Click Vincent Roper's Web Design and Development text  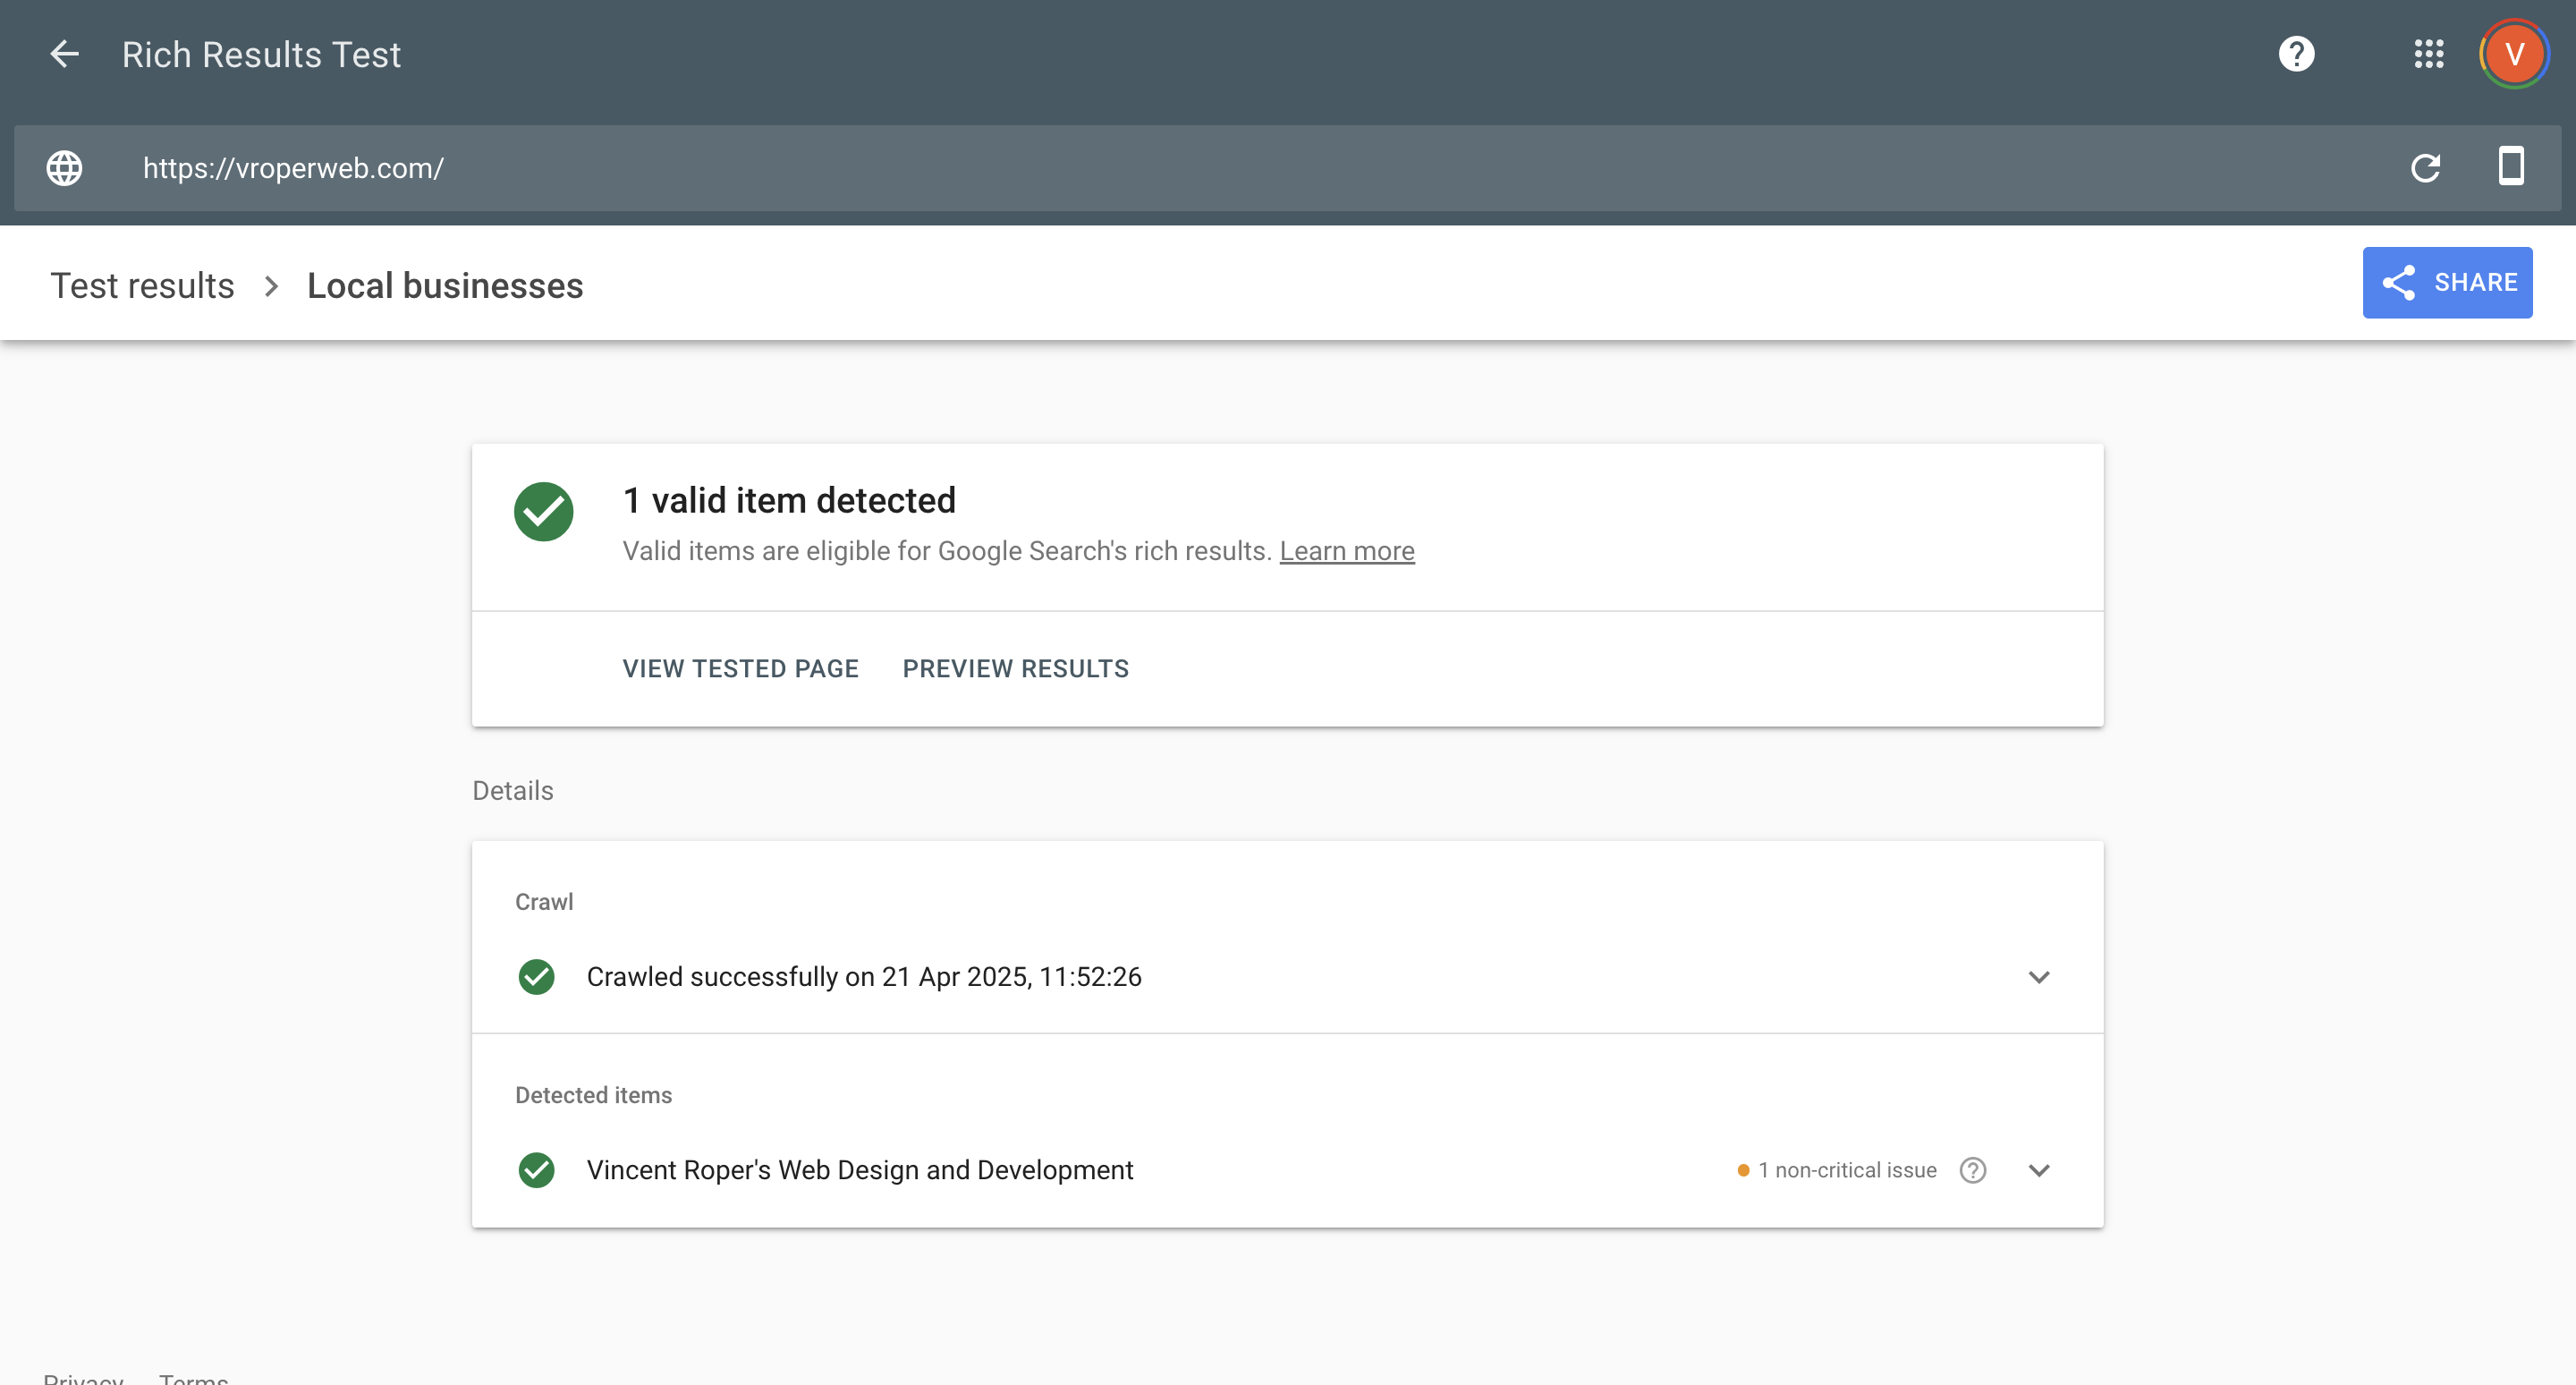pyautogui.click(x=860, y=1170)
